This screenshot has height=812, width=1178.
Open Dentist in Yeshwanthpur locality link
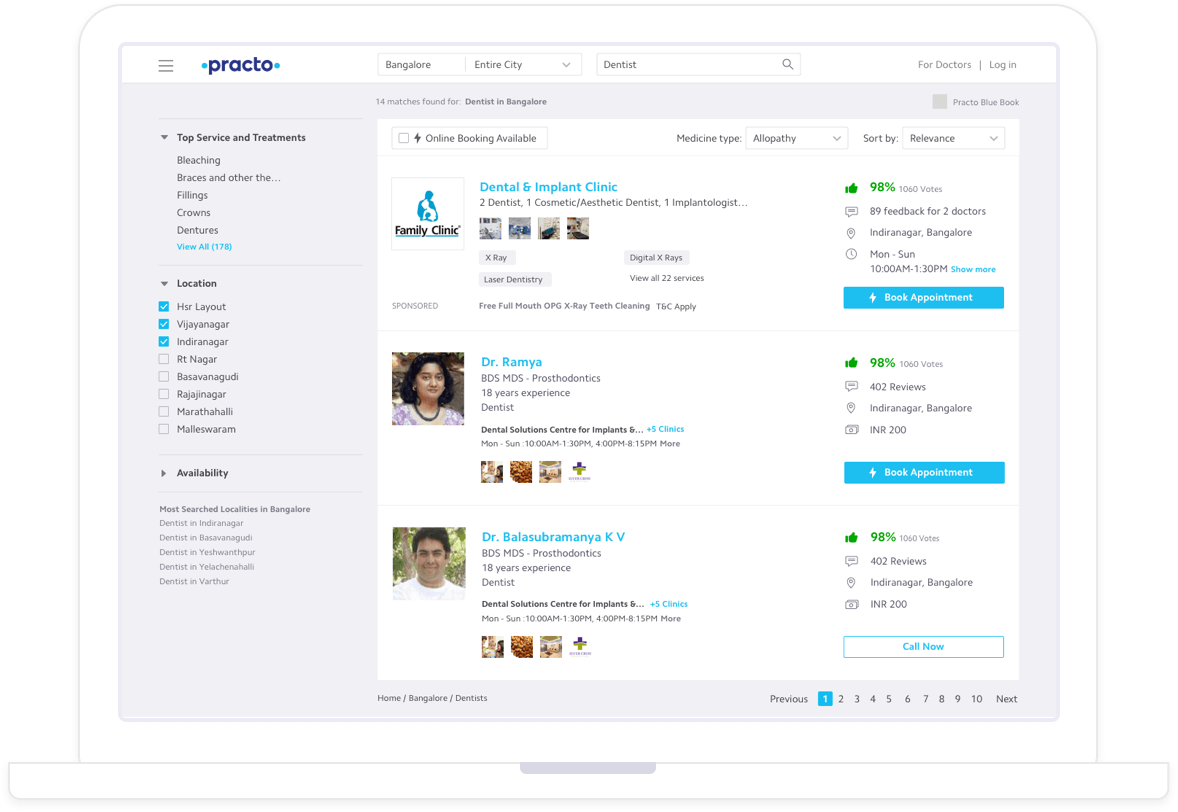[x=207, y=552]
